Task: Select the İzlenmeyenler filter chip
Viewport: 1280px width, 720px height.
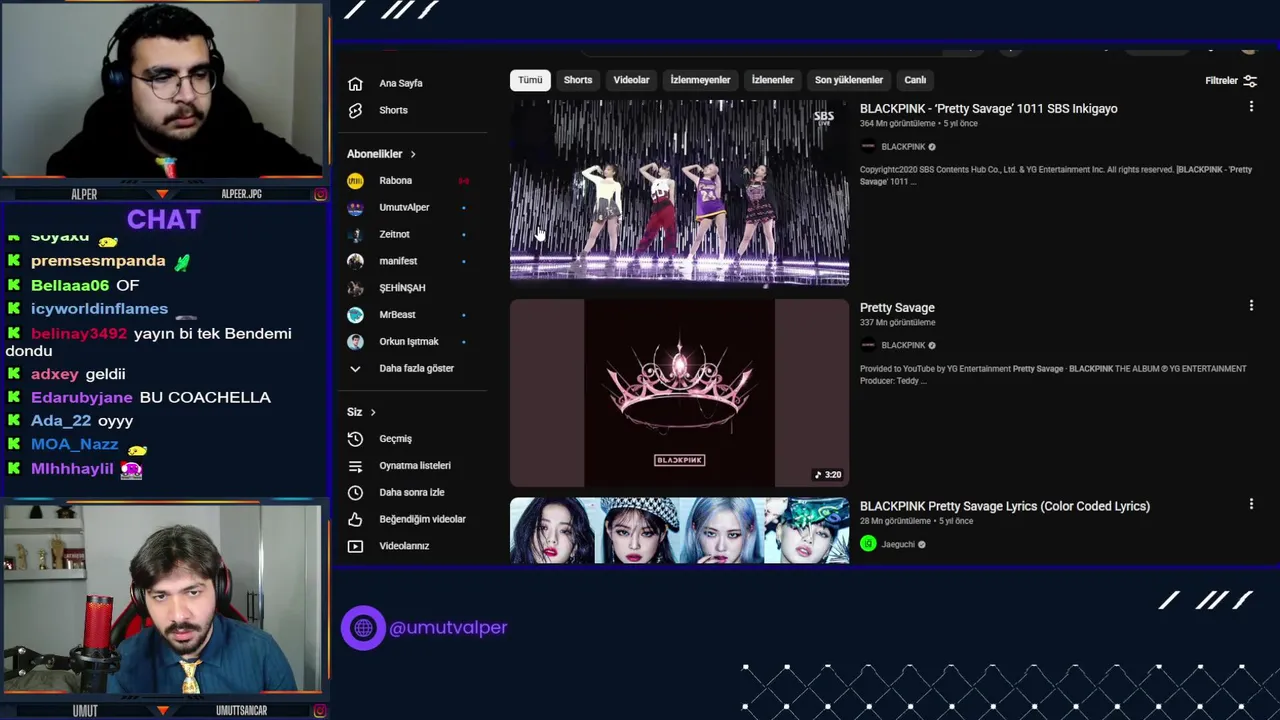Action: point(700,80)
